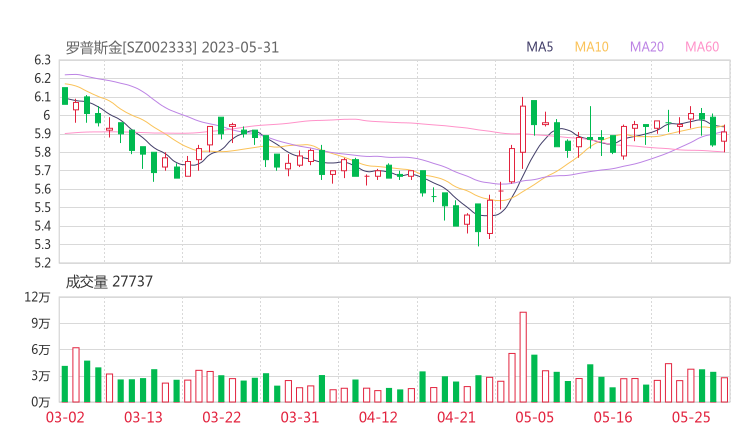
Task: Select the 03-02 date axis label
Action: [65, 416]
